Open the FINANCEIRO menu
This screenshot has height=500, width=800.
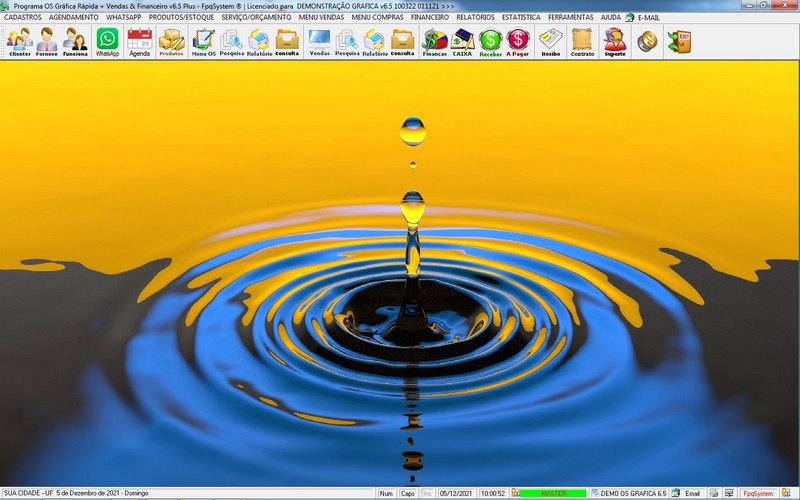click(x=430, y=17)
